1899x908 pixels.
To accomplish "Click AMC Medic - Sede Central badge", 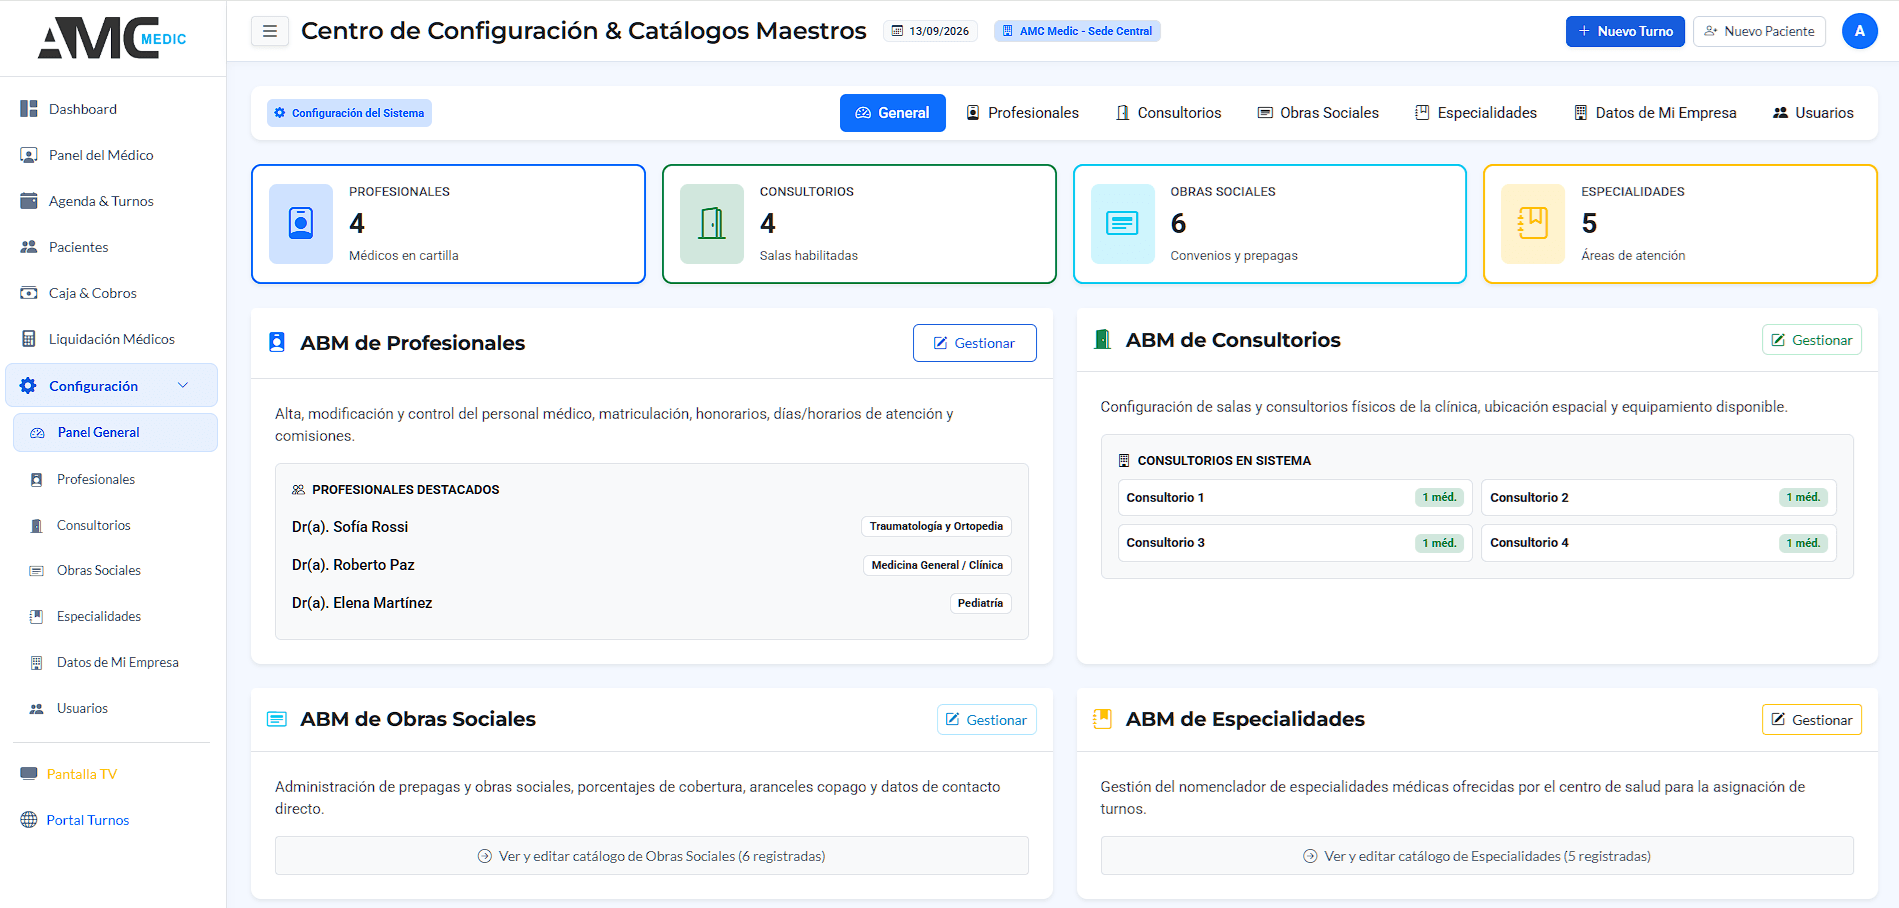I will coord(1078,31).
